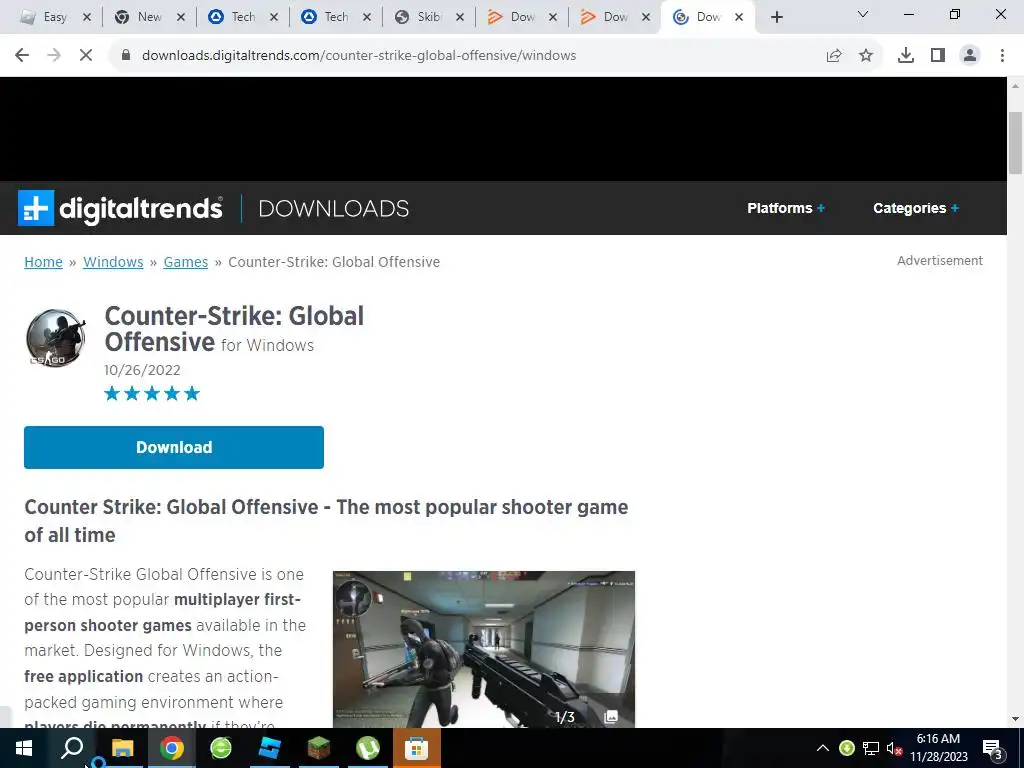The height and width of the screenshot is (768, 1024).
Task: Click the CS:GO app icon
Action: click(56, 338)
